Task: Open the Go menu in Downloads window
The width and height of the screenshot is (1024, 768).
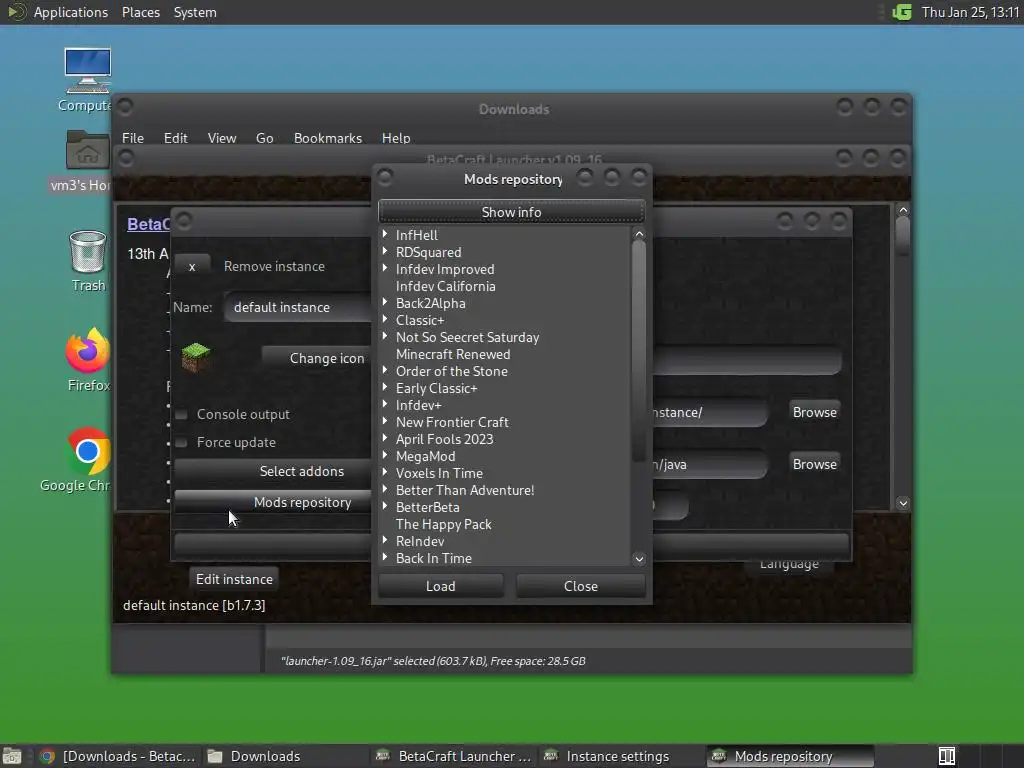Action: point(264,138)
